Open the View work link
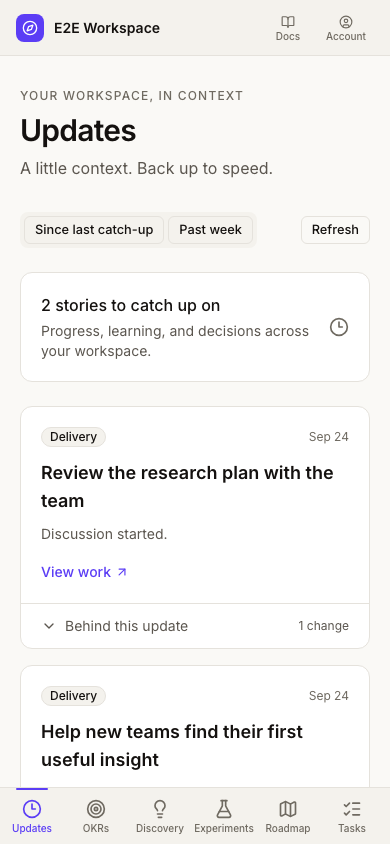 coord(84,572)
